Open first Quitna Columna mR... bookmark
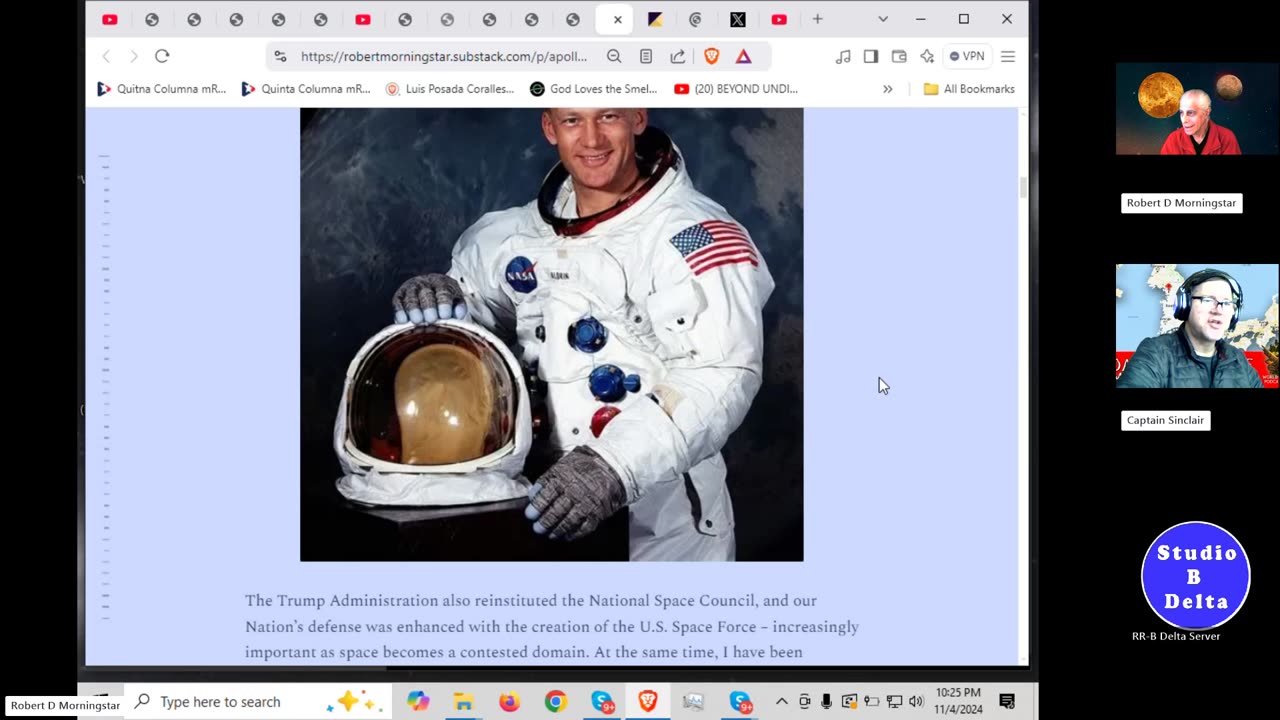1280x720 pixels. (161, 89)
